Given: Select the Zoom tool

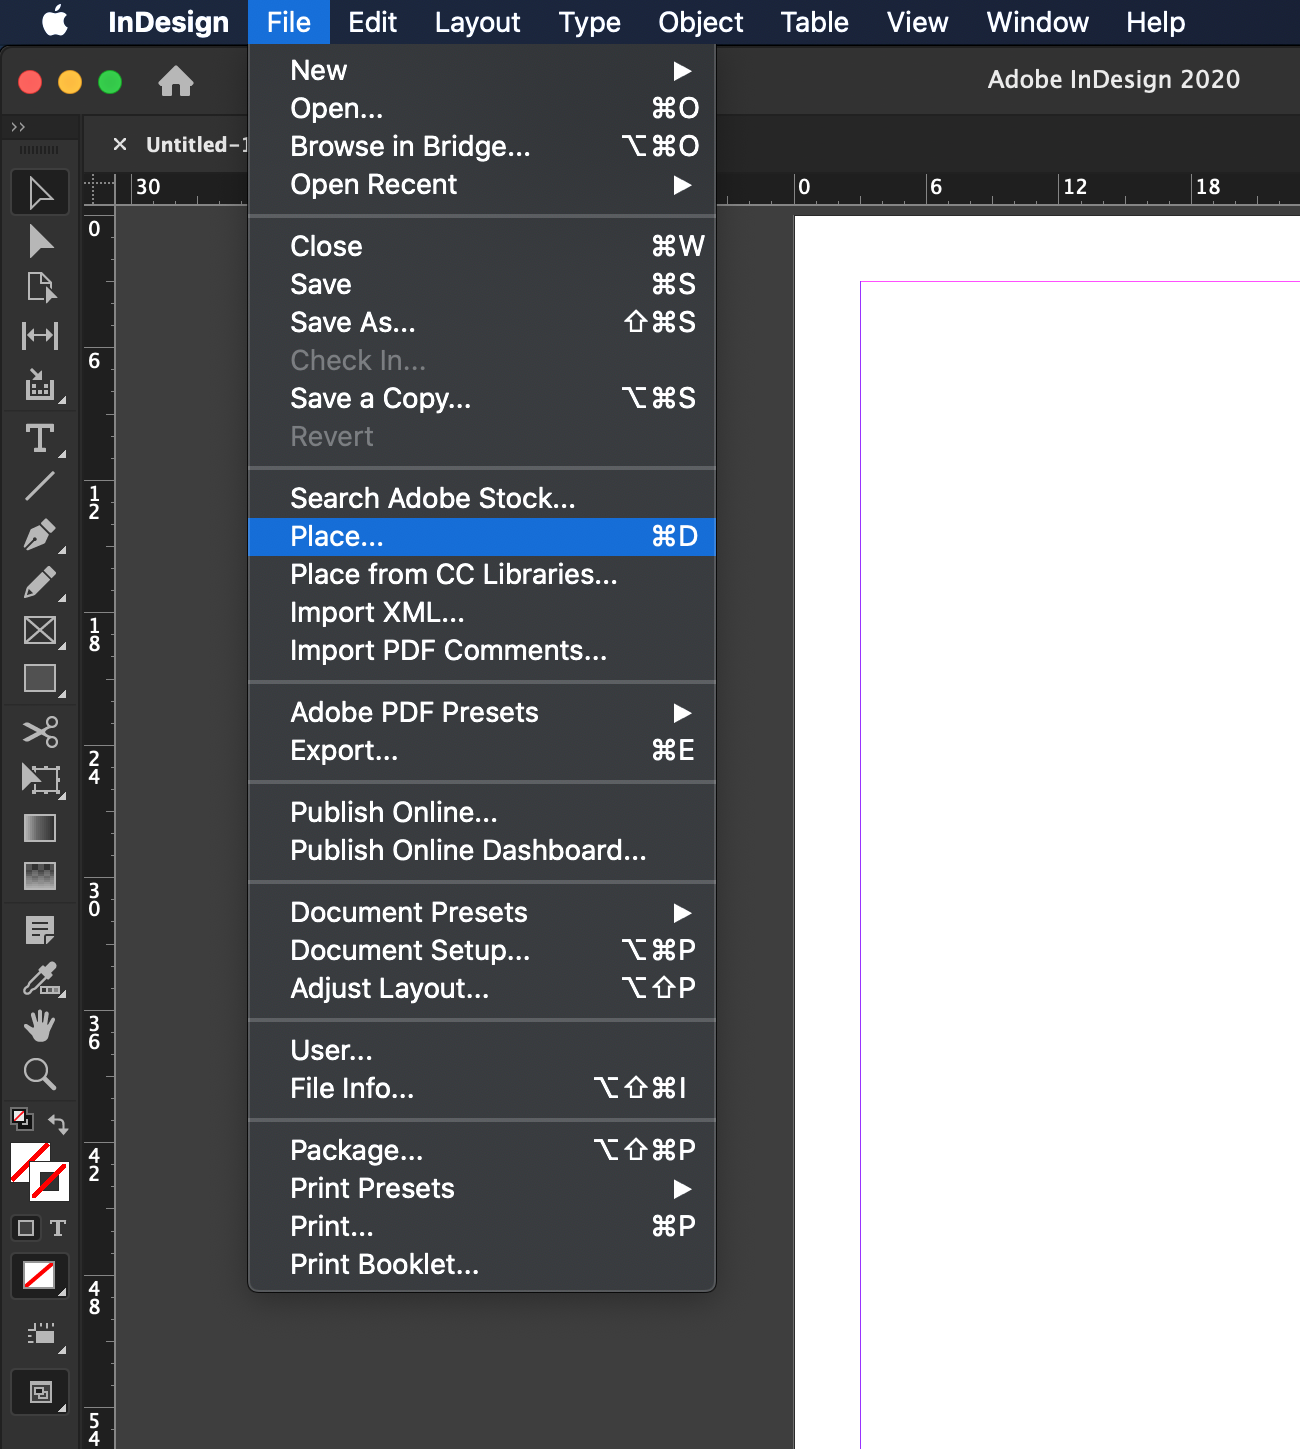Looking at the screenshot, I should tap(40, 1074).
